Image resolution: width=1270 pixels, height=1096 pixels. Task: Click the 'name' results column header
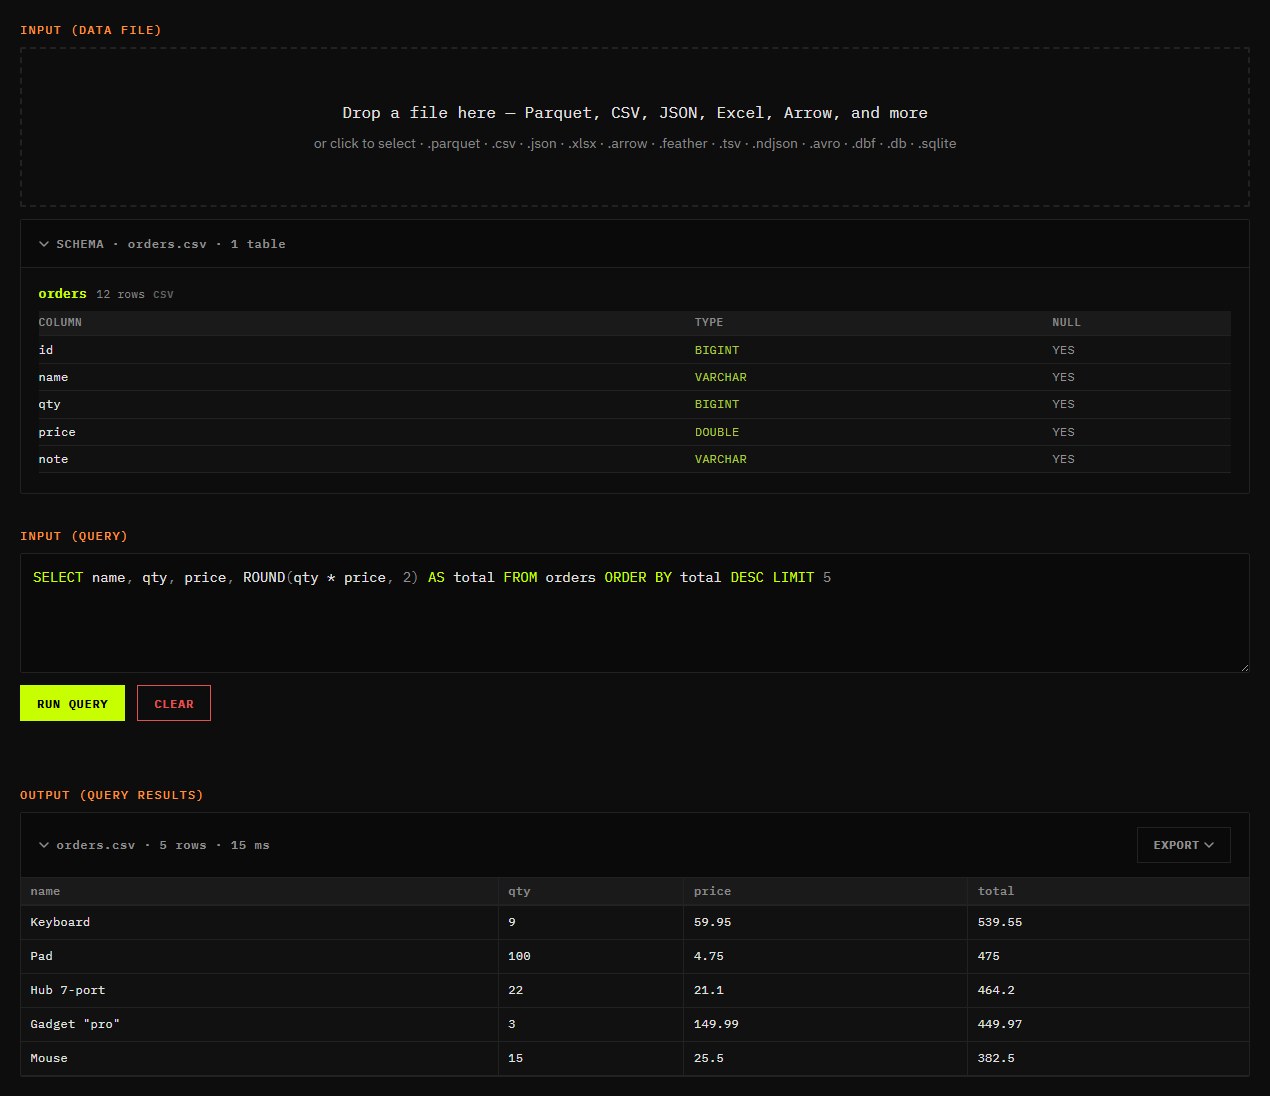tap(259, 891)
